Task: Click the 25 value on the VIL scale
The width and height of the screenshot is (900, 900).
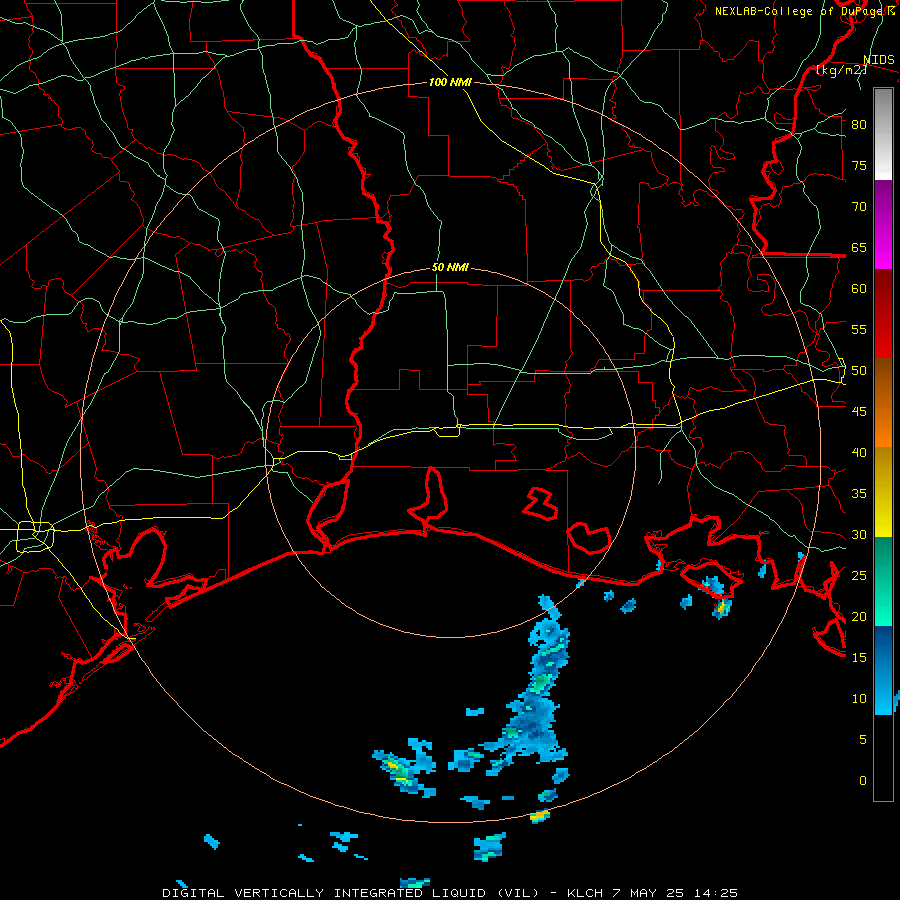Action: click(859, 576)
